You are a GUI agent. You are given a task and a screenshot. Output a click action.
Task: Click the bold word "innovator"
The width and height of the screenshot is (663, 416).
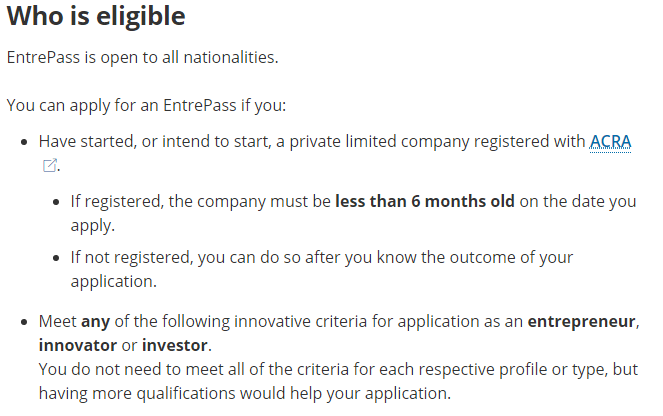click(78, 346)
